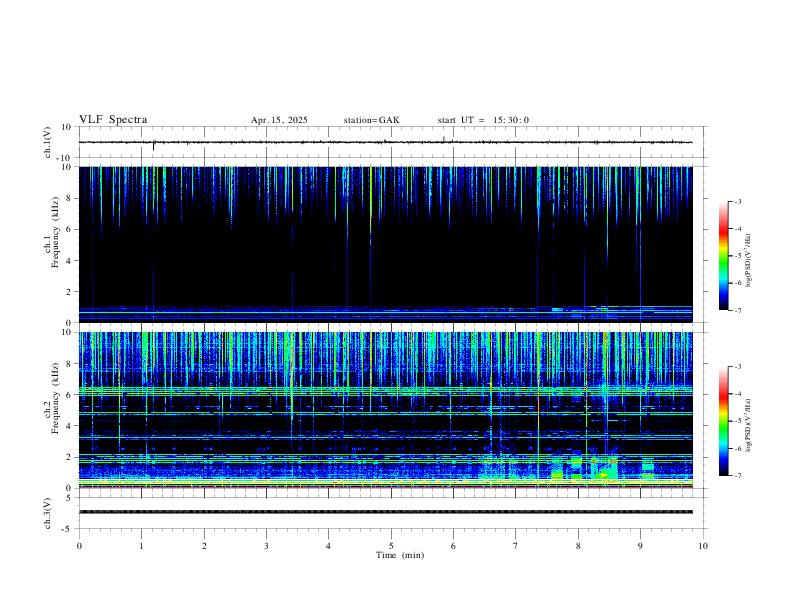Click time-axis tick label "10" at bottom right
The image size is (792, 612).
(x=703, y=546)
